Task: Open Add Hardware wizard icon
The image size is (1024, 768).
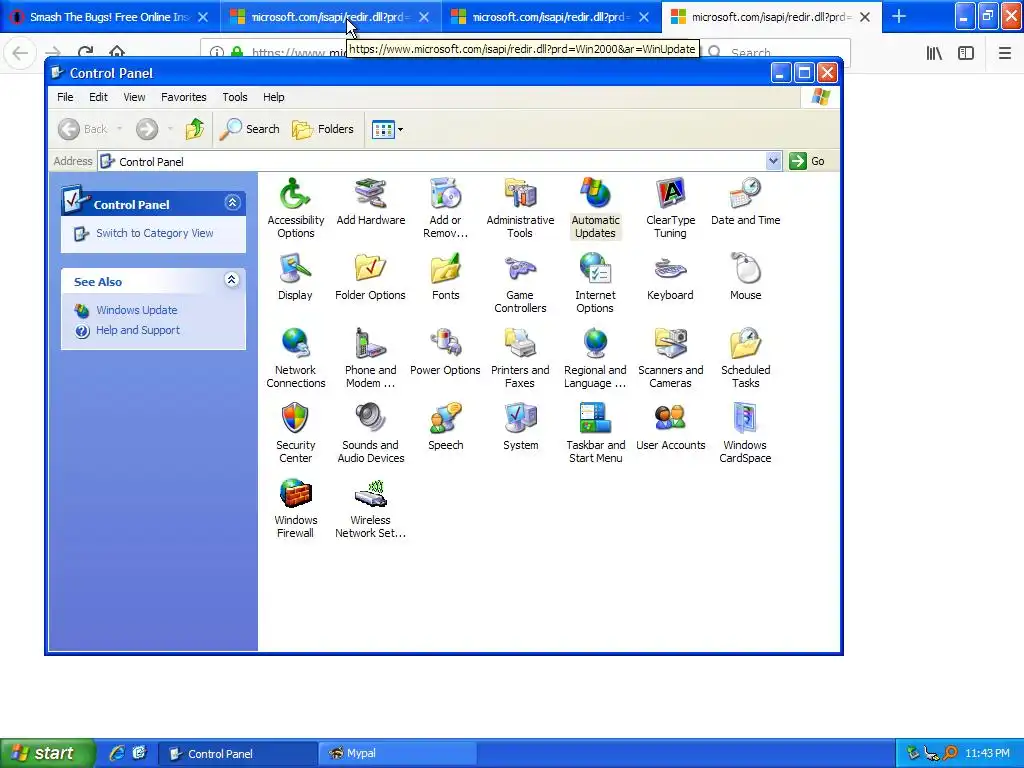Action: (x=370, y=202)
